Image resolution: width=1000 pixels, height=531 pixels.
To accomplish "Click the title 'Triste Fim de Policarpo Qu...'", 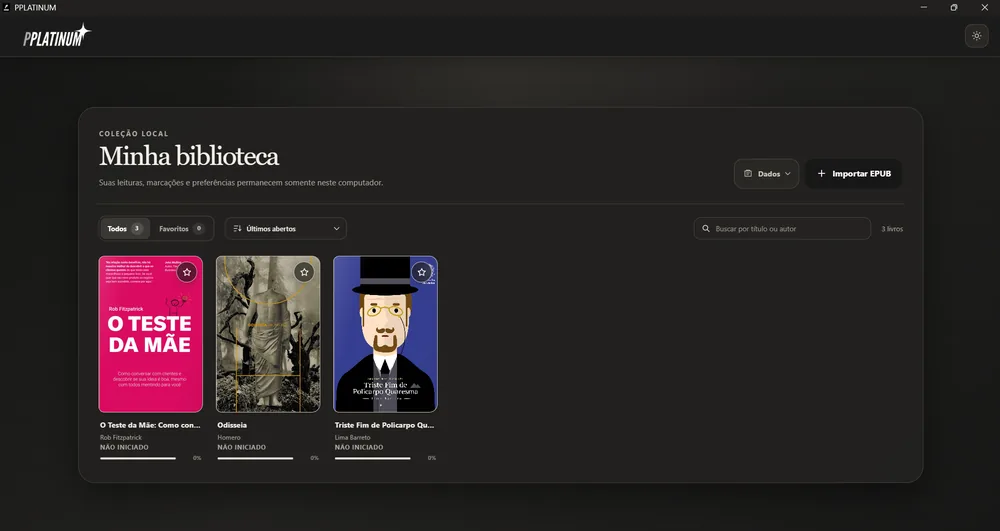I will [x=385, y=425].
